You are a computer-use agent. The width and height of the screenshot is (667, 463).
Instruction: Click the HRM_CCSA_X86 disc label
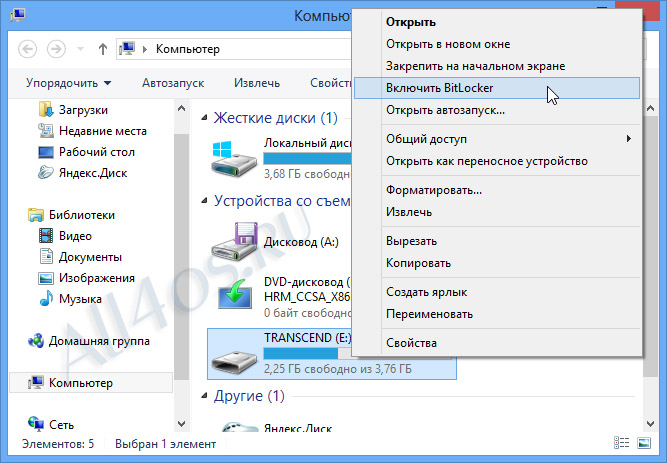click(x=307, y=297)
